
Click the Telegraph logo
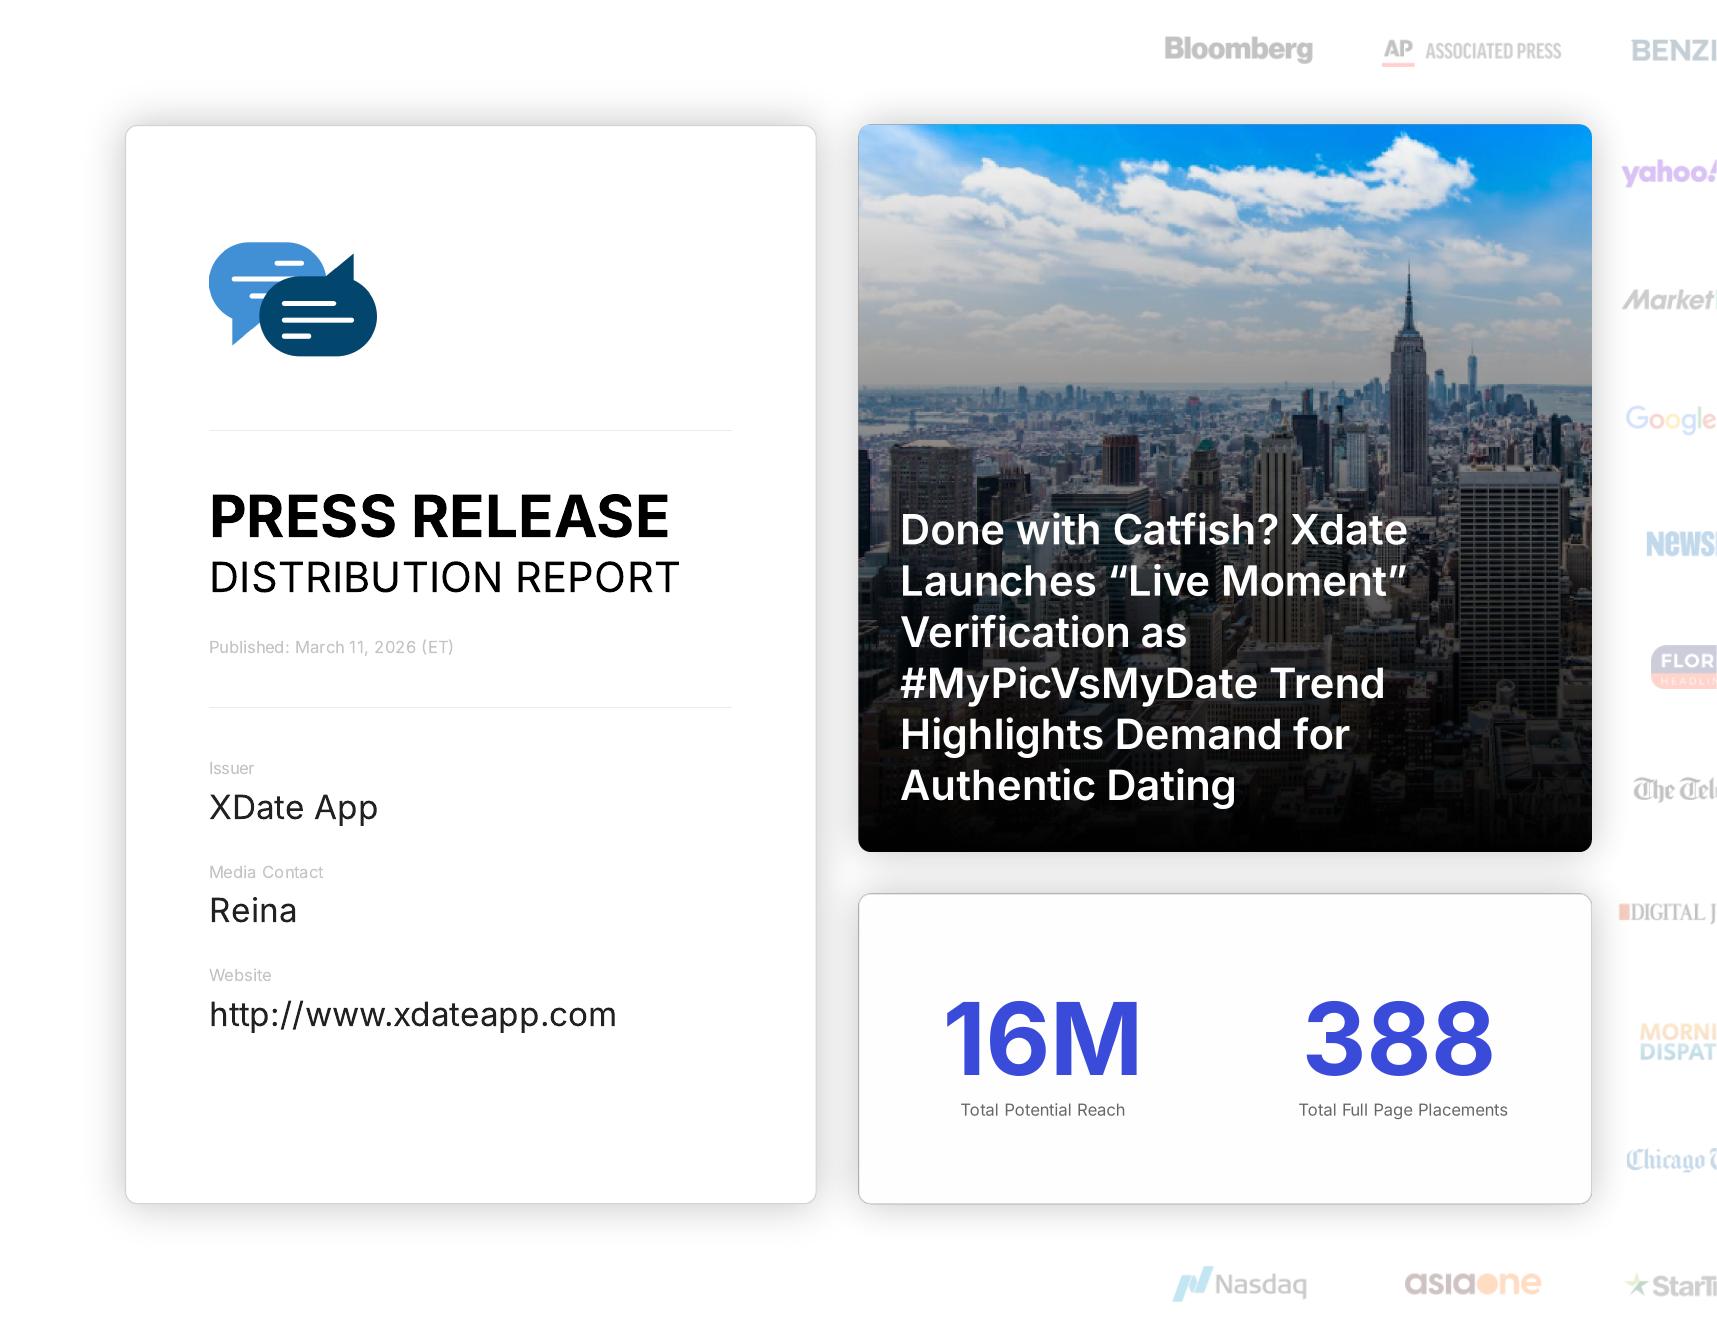[x=1675, y=790]
